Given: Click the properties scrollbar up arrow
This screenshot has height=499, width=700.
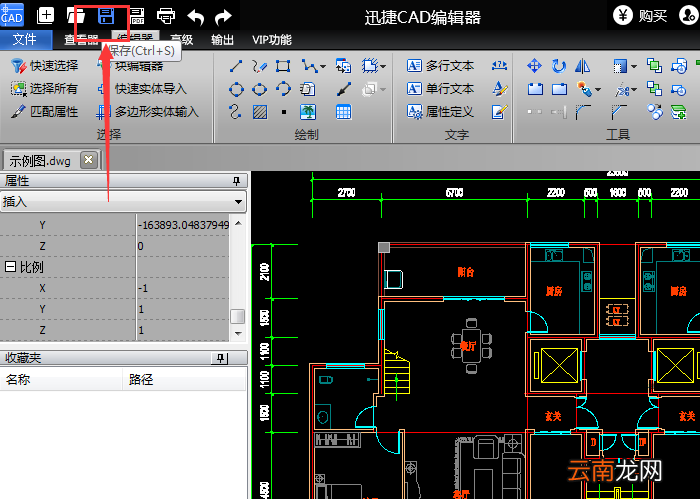Looking at the screenshot, I should (x=238, y=223).
